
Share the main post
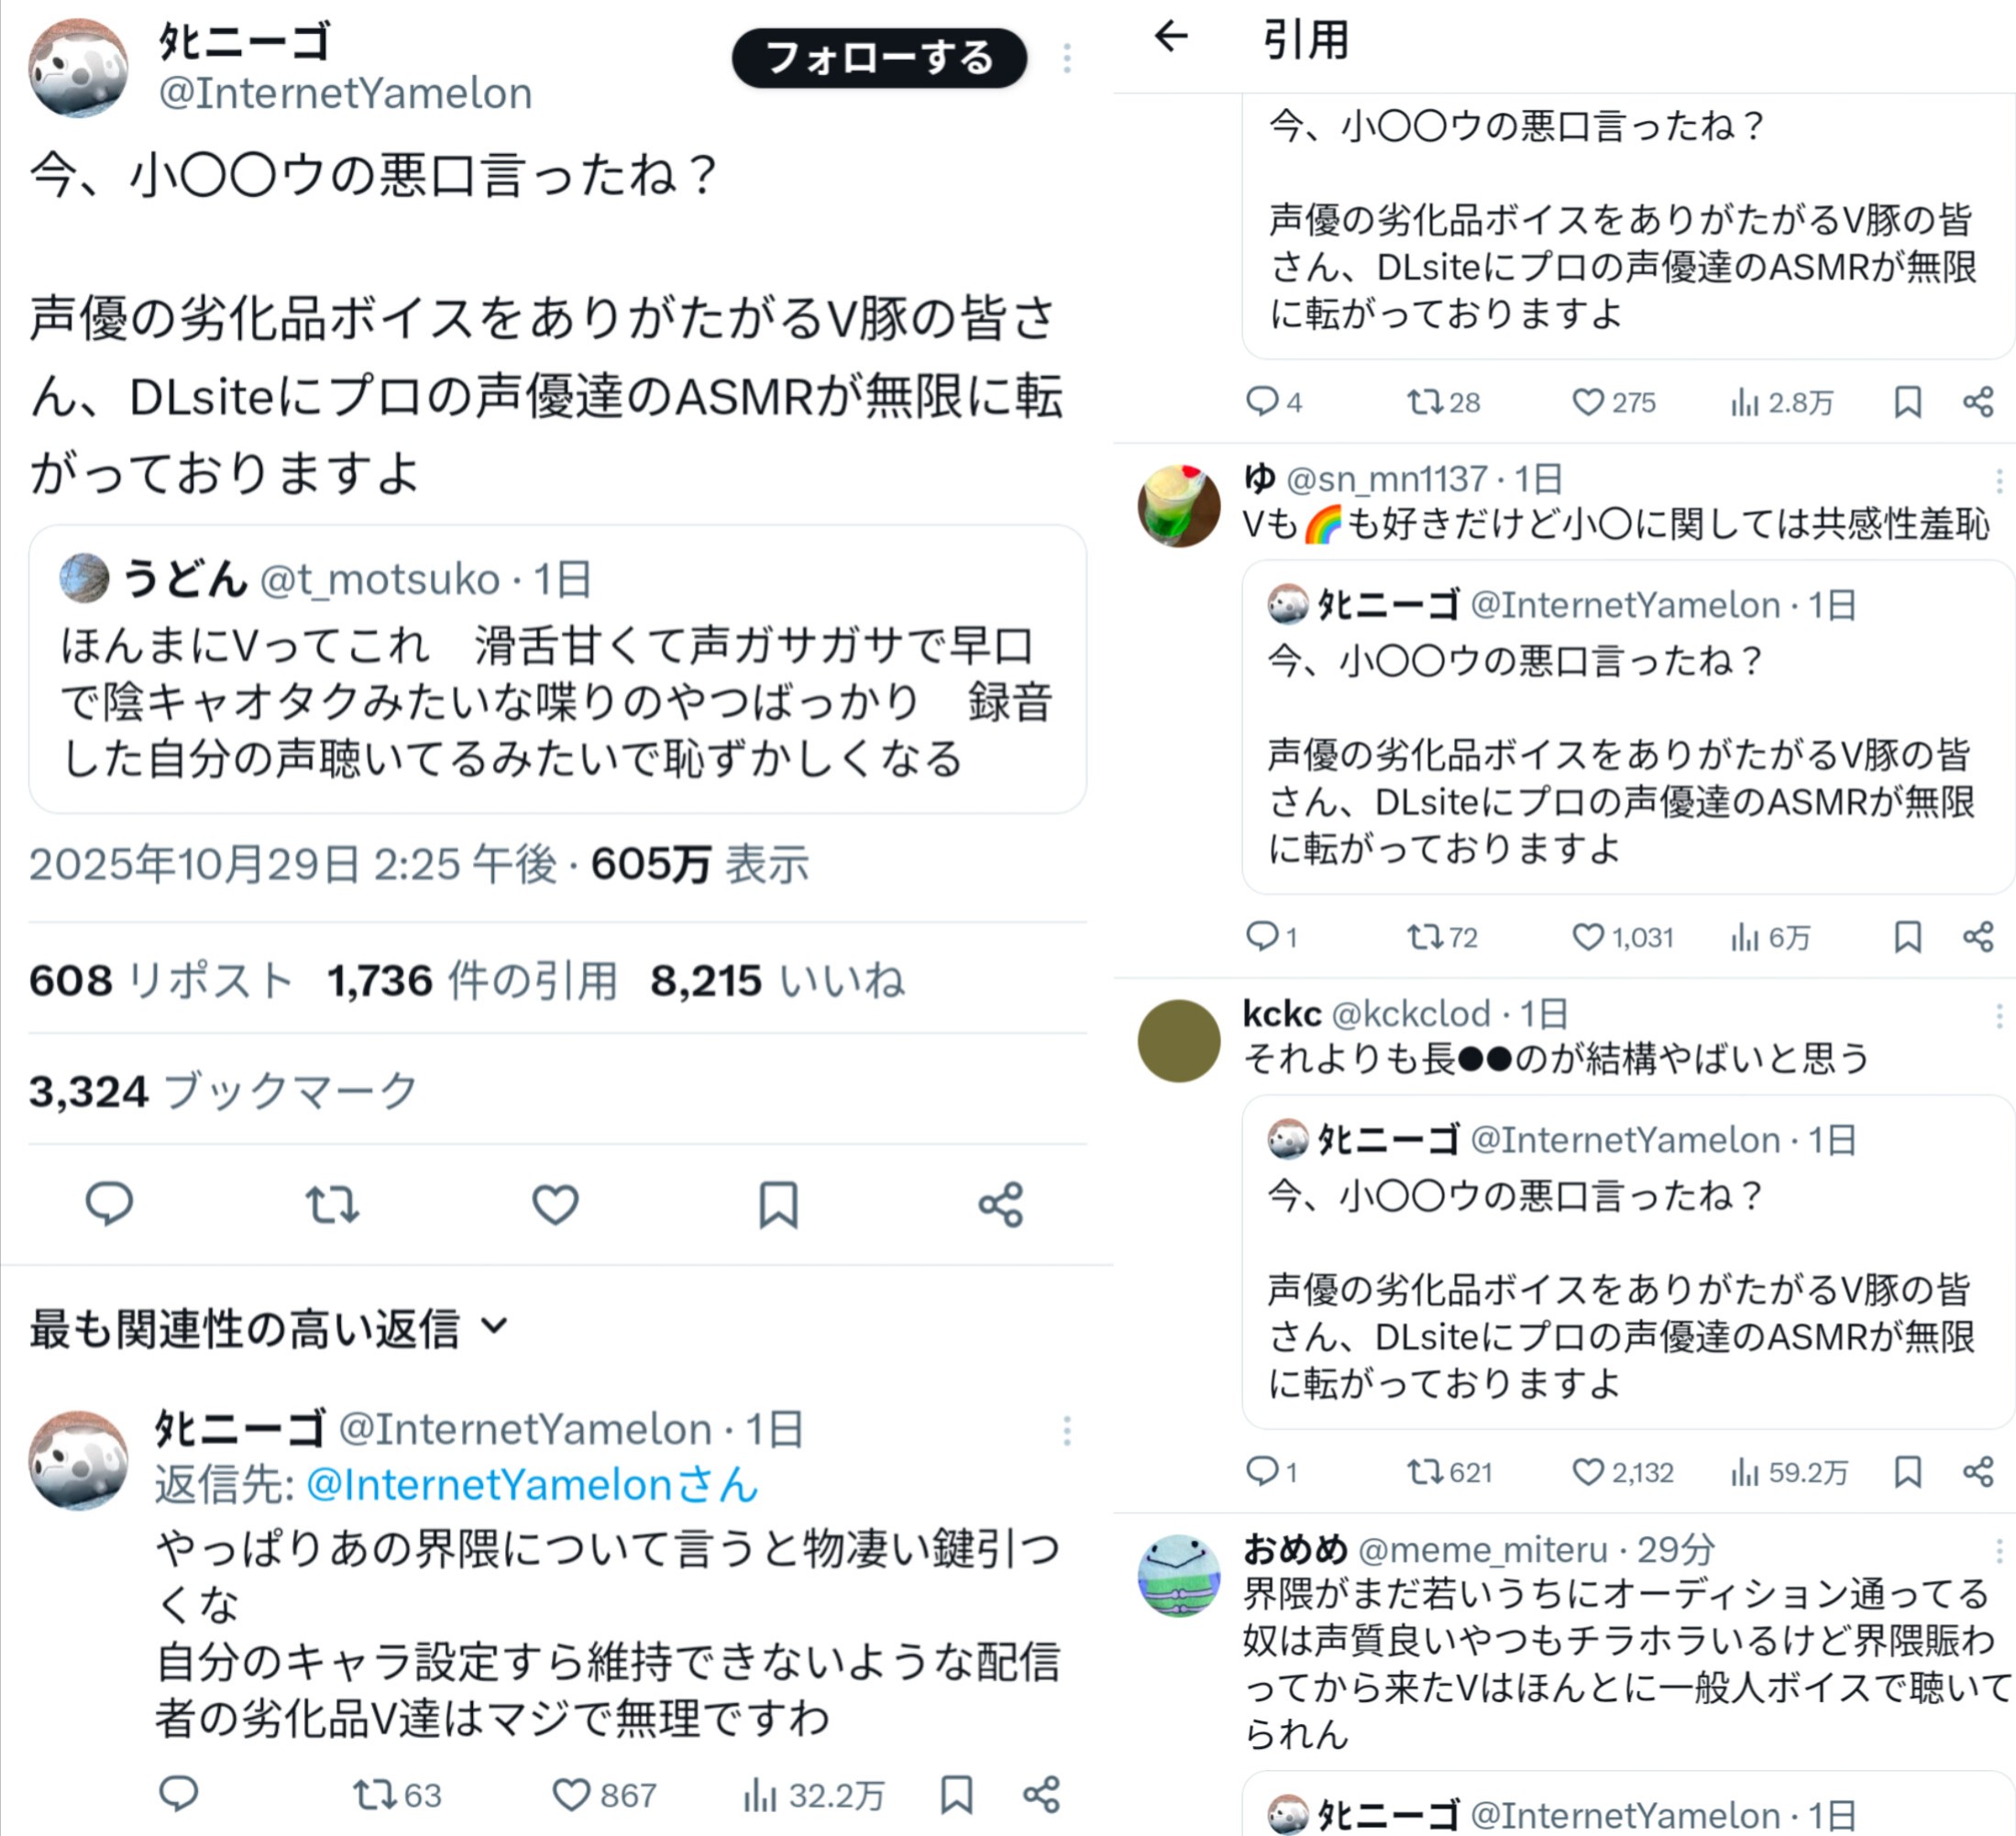click(1001, 1204)
